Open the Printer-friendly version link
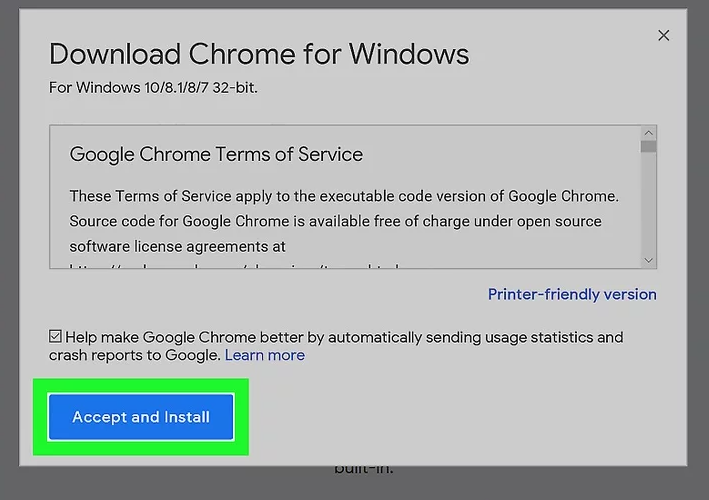This screenshot has width=709, height=500. (x=572, y=294)
